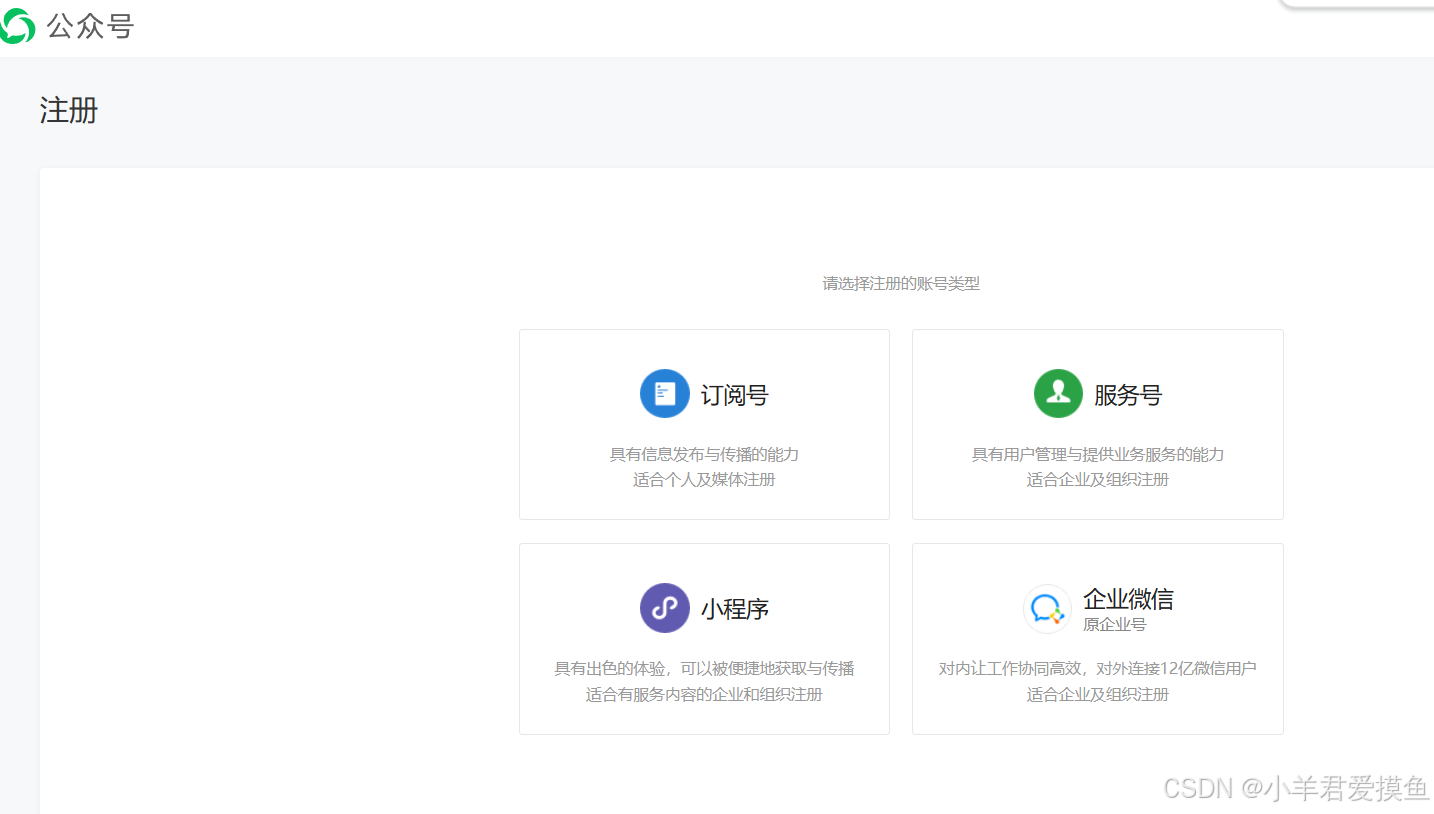Select the 服务号 title text
This screenshot has width=1434, height=814.
[x=1128, y=395]
